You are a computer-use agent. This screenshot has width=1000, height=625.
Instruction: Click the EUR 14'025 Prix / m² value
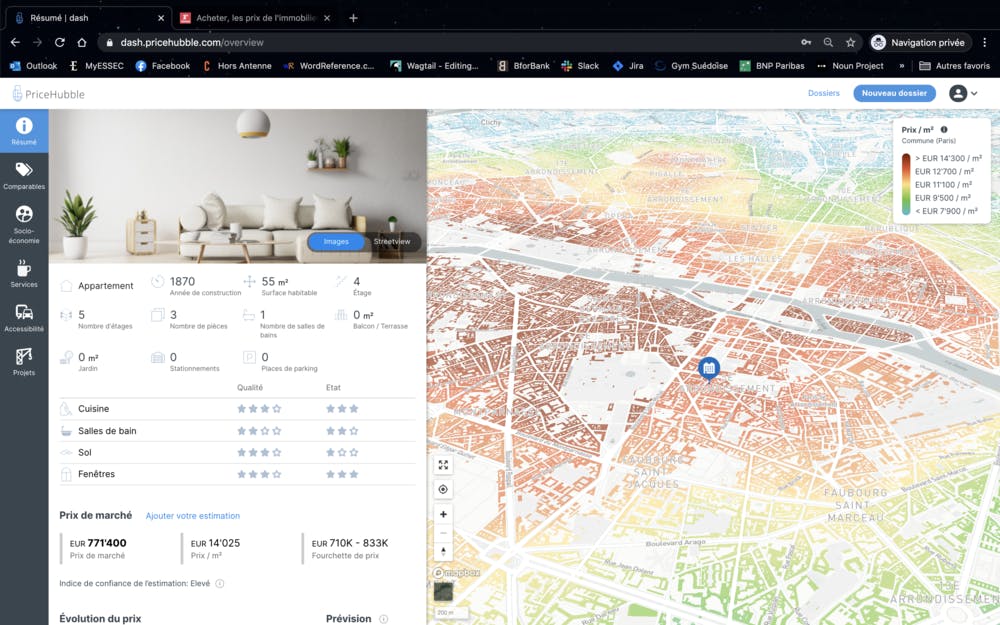[x=216, y=543]
